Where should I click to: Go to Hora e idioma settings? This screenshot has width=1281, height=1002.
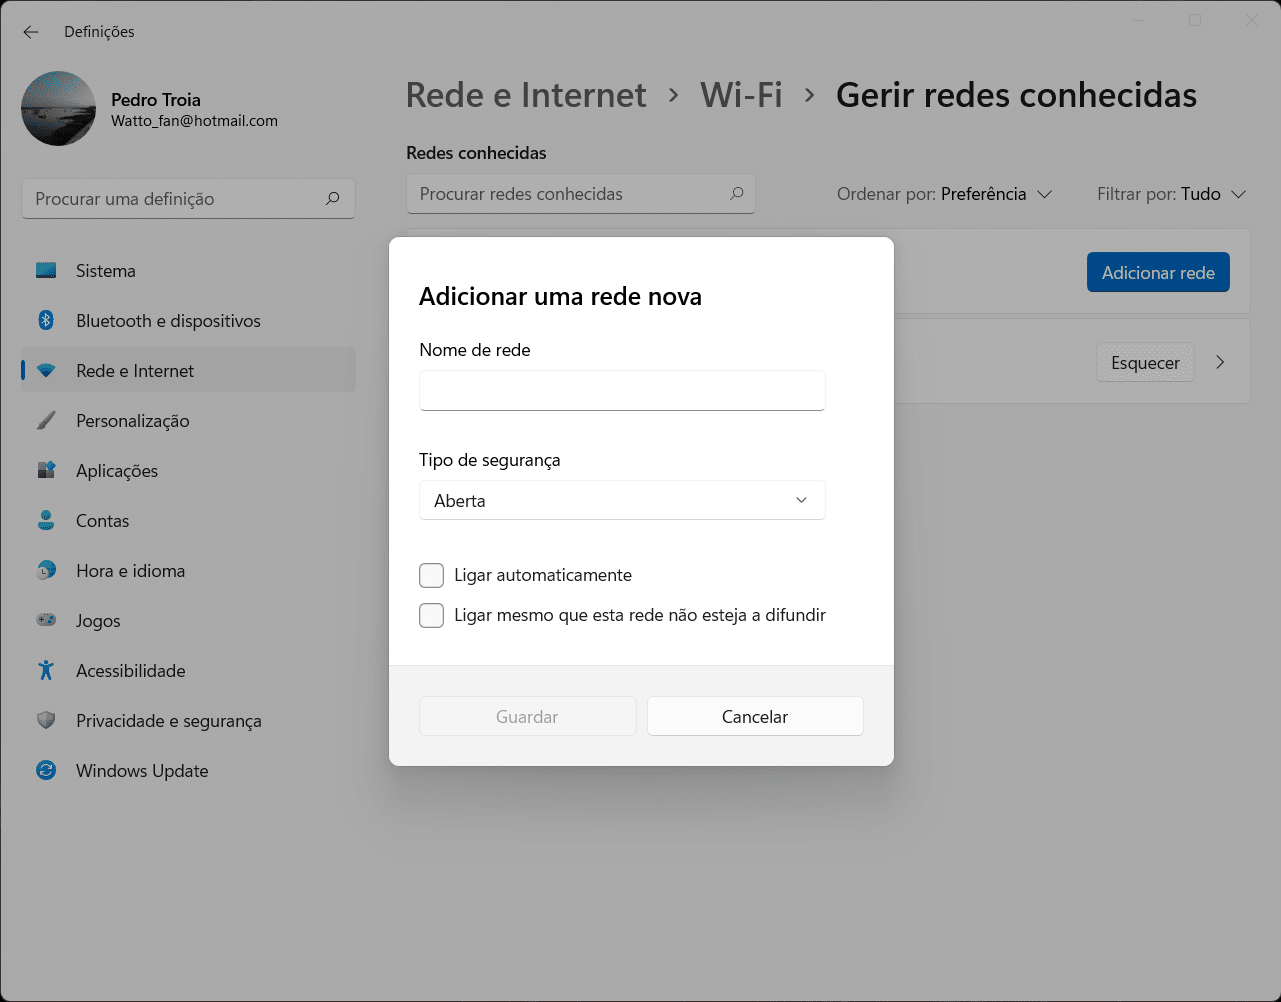(130, 571)
